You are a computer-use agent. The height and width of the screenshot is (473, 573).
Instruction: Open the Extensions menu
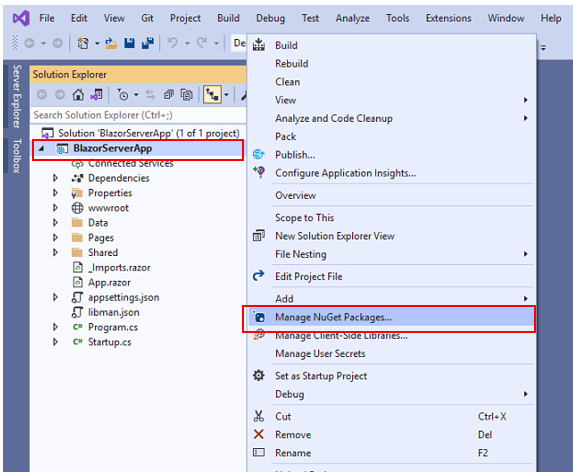pos(448,18)
